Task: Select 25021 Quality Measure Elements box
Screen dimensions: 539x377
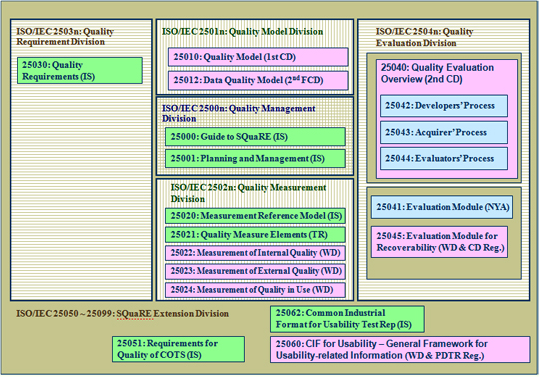Action: (255, 235)
